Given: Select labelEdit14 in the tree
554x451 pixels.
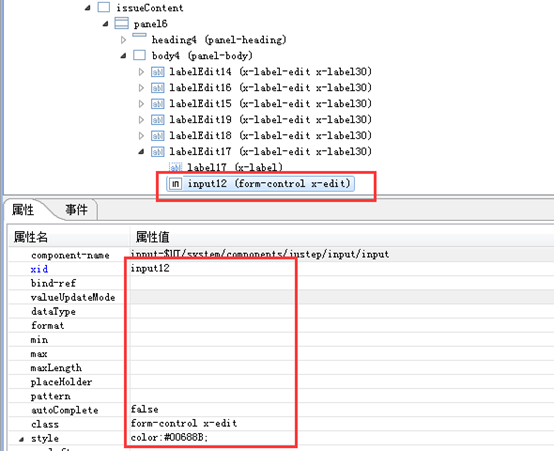Looking at the screenshot, I should [x=271, y=72].
